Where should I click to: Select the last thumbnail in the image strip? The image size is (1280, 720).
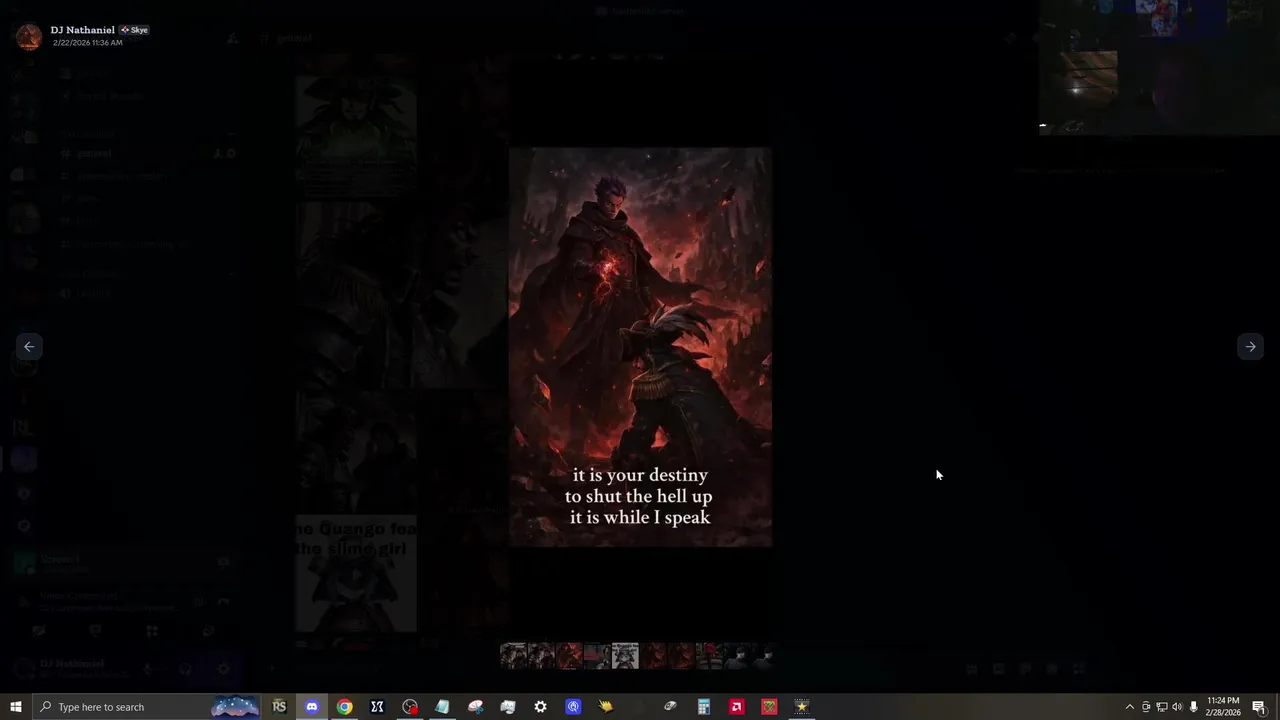point(765,656)
